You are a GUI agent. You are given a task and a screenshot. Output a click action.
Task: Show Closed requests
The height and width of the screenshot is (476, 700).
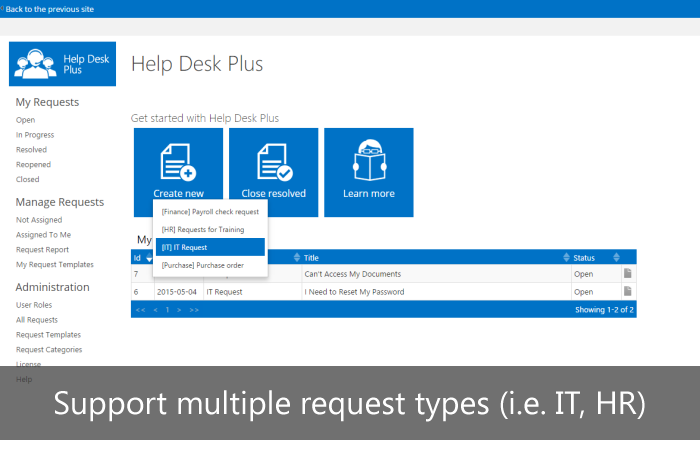pyautogui.click(x=28, y=179)
